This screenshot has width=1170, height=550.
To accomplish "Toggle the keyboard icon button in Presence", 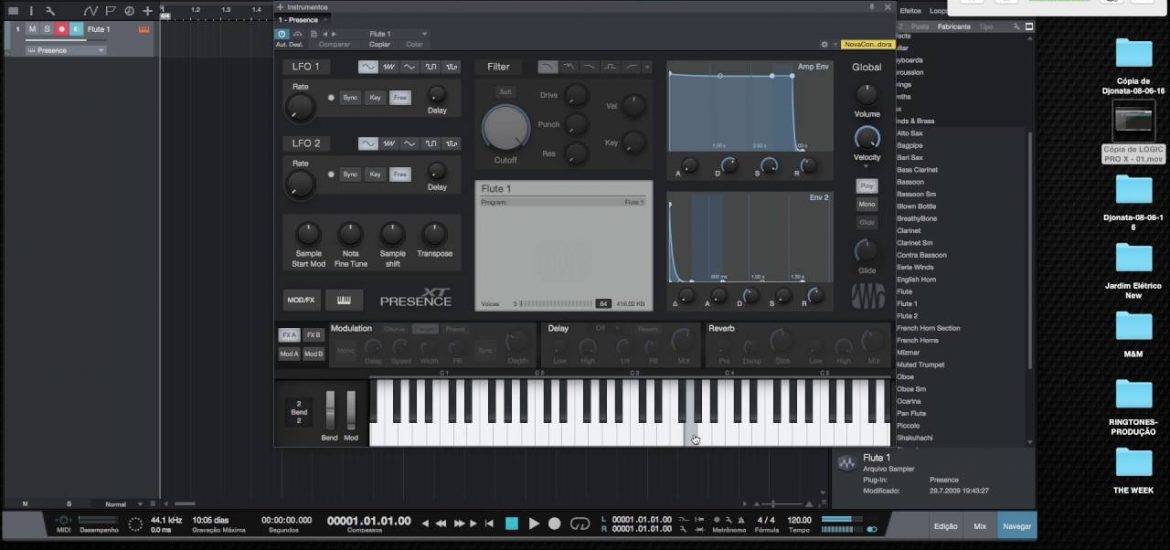I will click(344, 300).
